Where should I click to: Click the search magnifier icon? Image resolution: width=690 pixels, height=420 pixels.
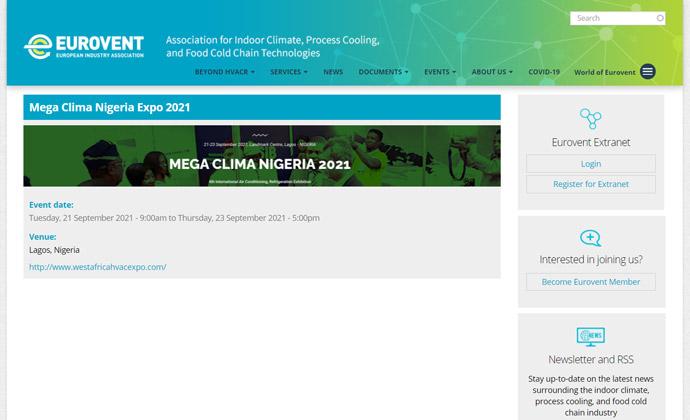pyautogui.click(x=660, y=18)
